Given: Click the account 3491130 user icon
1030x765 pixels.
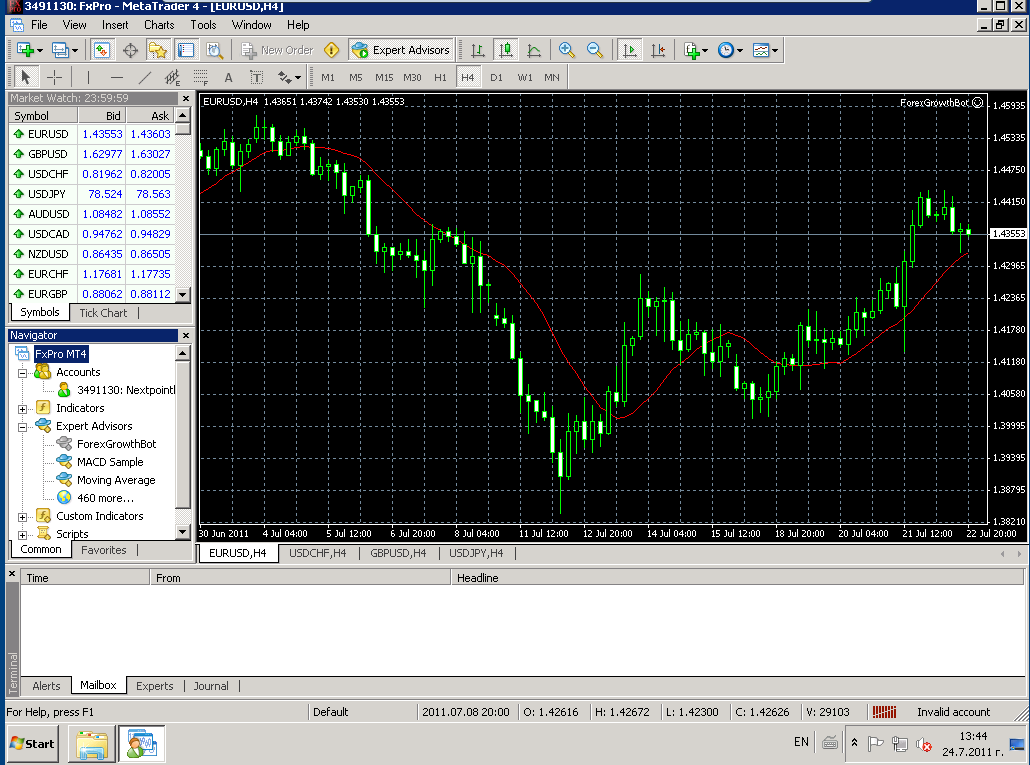Looking at the screenshot, I should click(x=64, y=390).
